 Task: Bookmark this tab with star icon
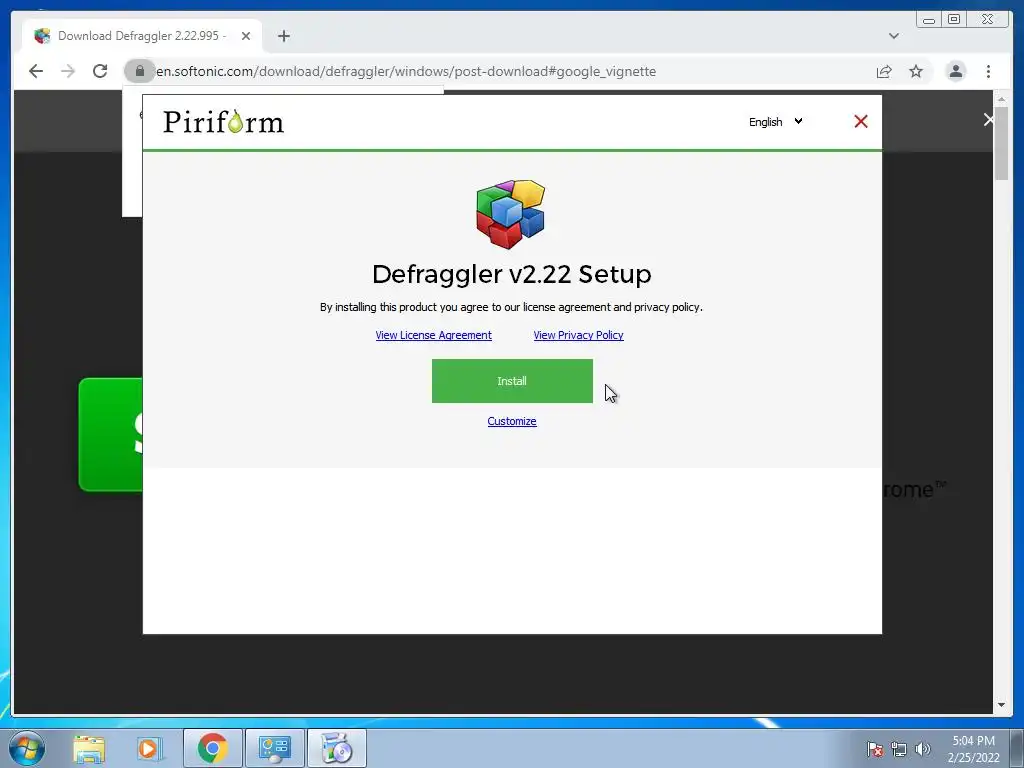[916, 71]
